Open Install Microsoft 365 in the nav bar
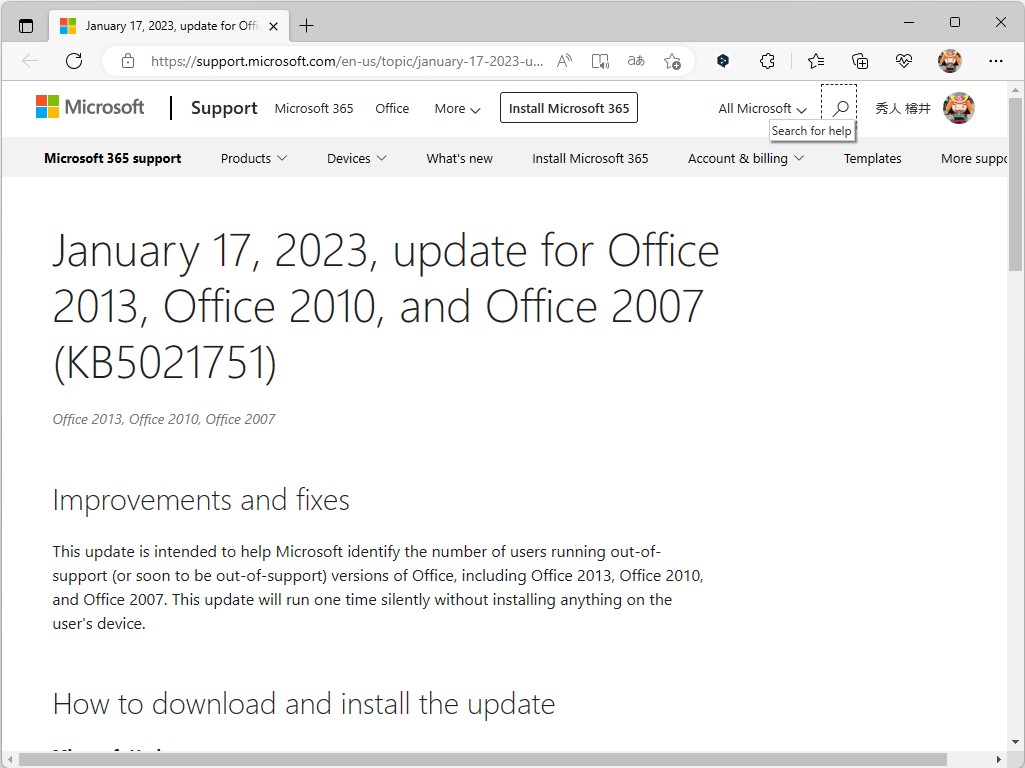The width and height of the screenshot is (1025, 768). click(x=590, y=158)
